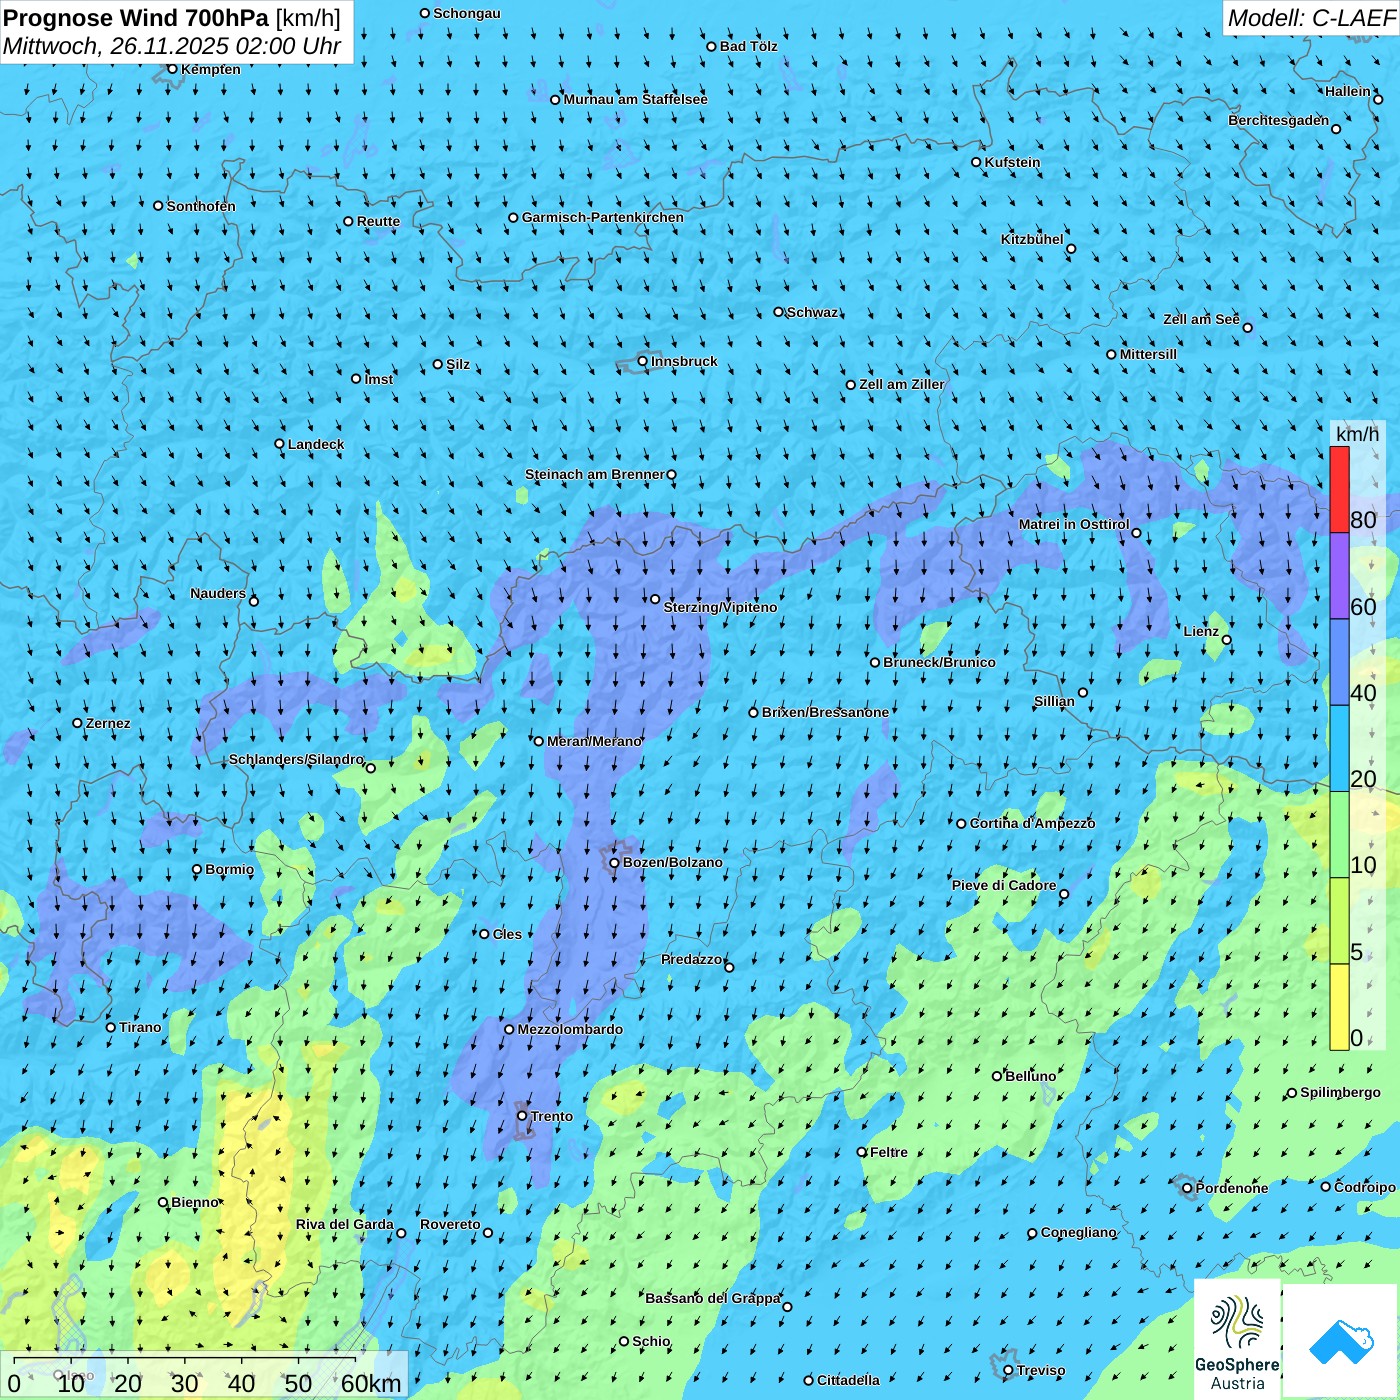
Task: Select the Bormio location dot
Action: coord(197,870)
